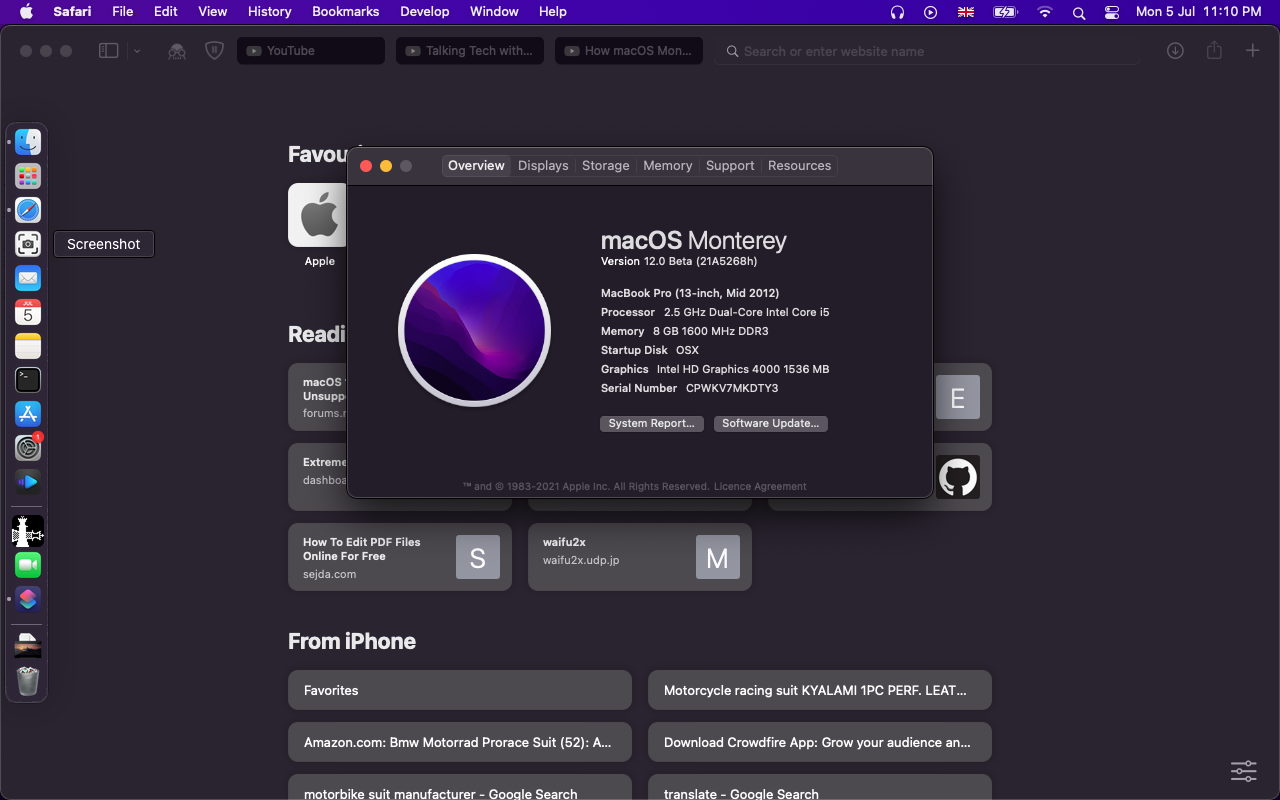This screenshot has width=1280, height=800.
Task: Click the System Report button
Action: (x=652, y=424)
